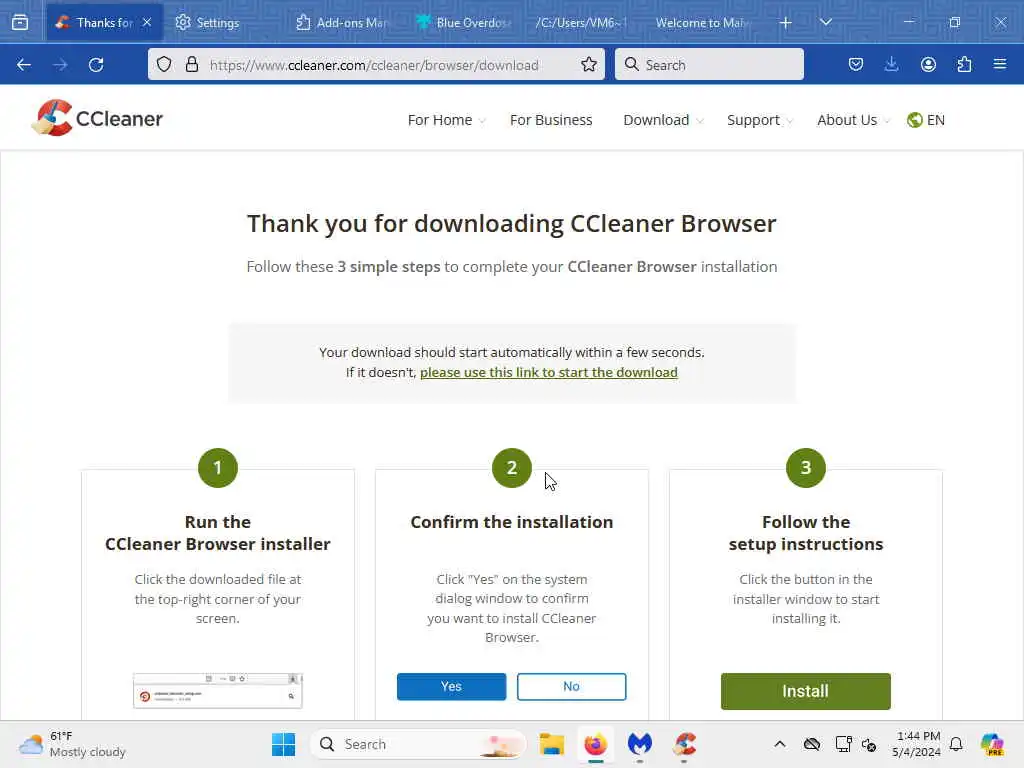Click Firefox icon in taskbar

click(596, 744)
